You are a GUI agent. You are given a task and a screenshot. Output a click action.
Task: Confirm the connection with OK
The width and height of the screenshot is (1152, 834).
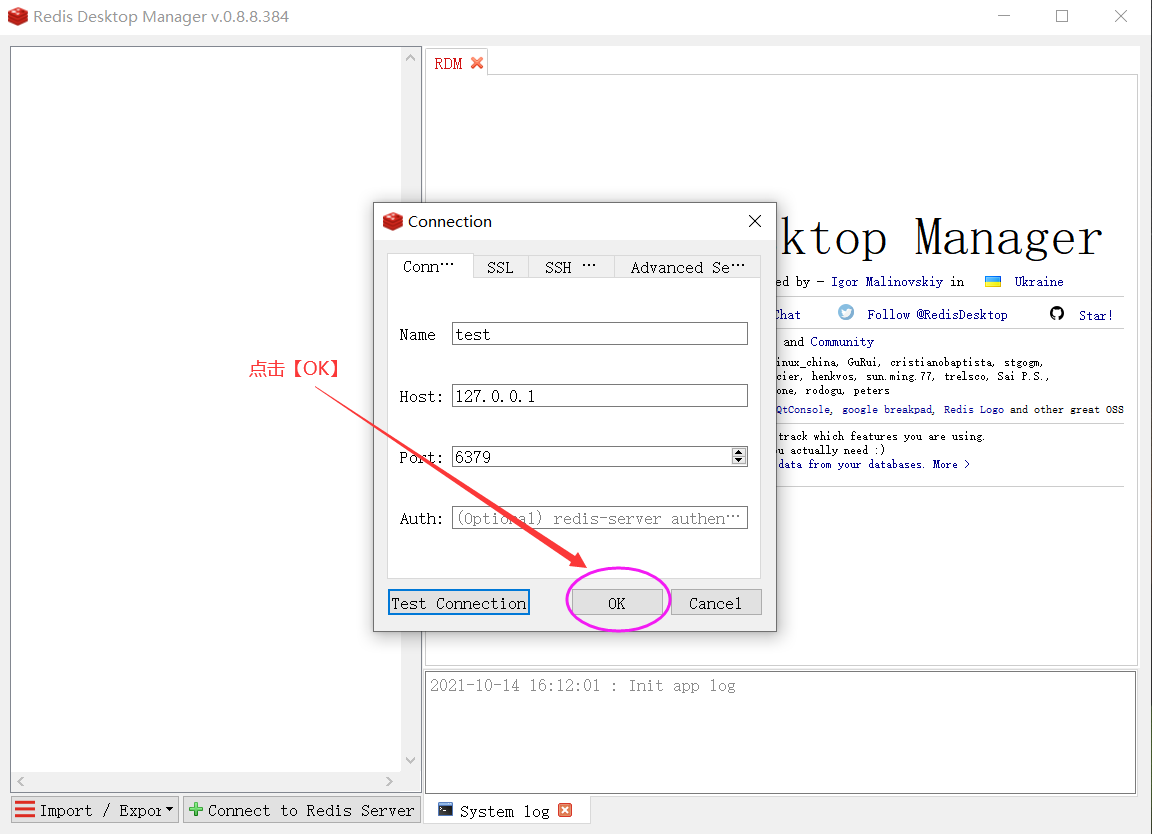tap(617, 603)
